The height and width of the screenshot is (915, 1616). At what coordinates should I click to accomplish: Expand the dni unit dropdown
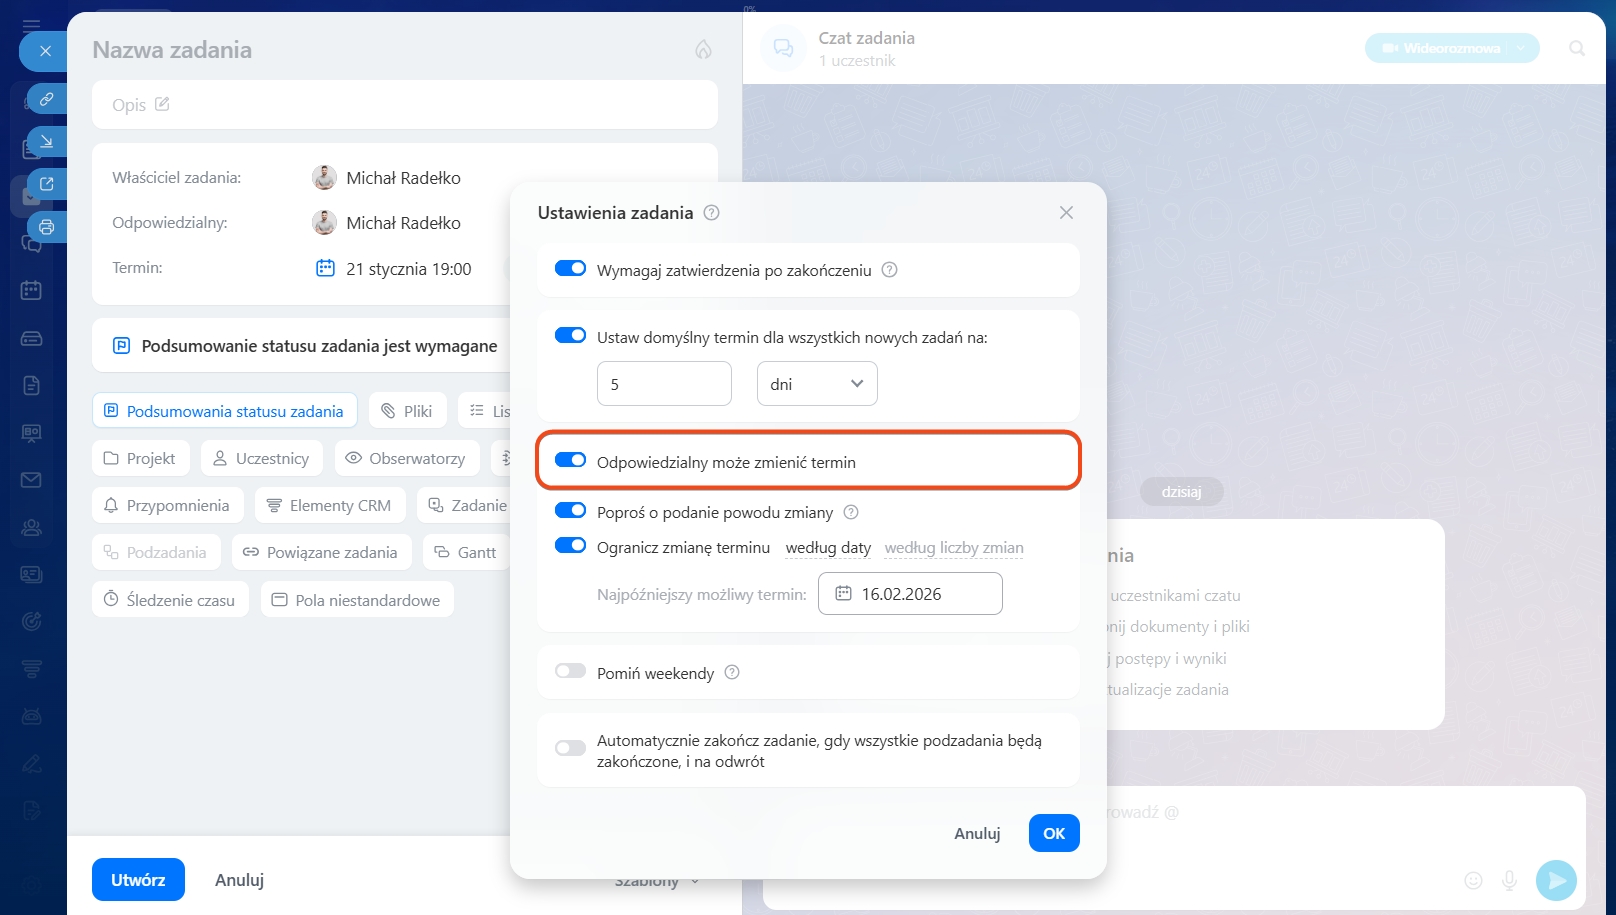point(817,384)
